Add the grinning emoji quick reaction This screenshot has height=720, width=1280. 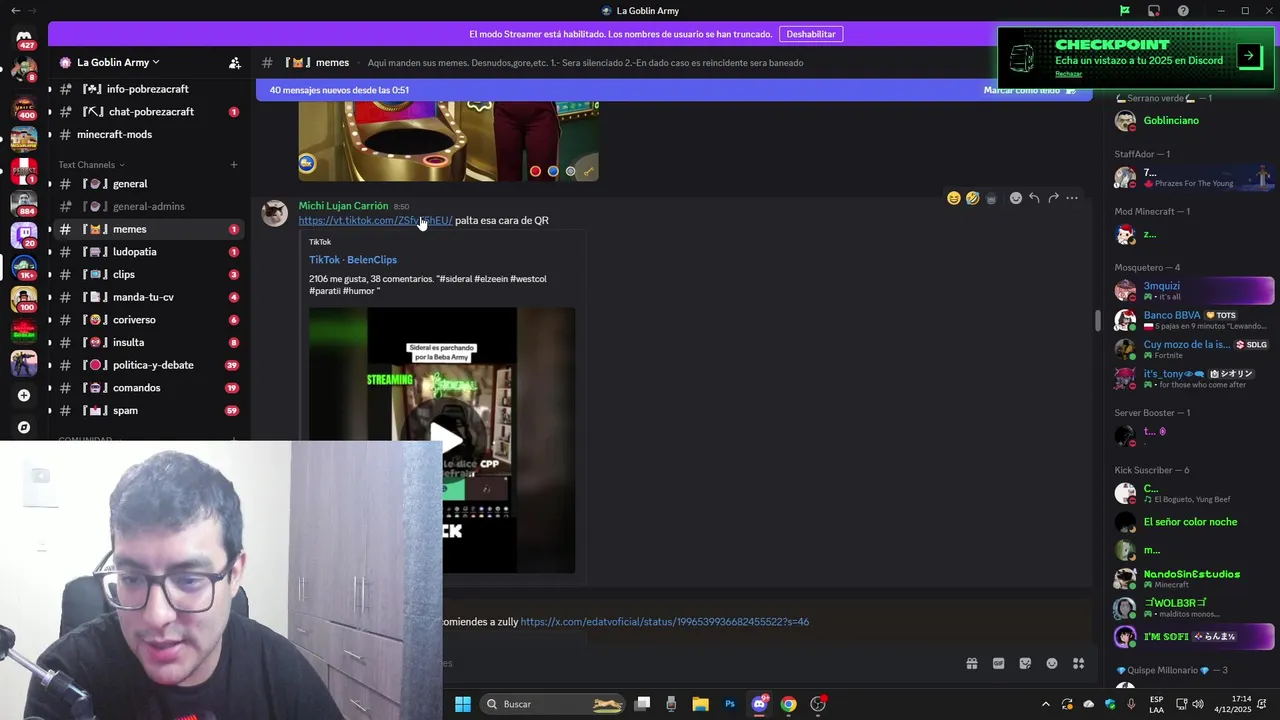pos(953,198)
